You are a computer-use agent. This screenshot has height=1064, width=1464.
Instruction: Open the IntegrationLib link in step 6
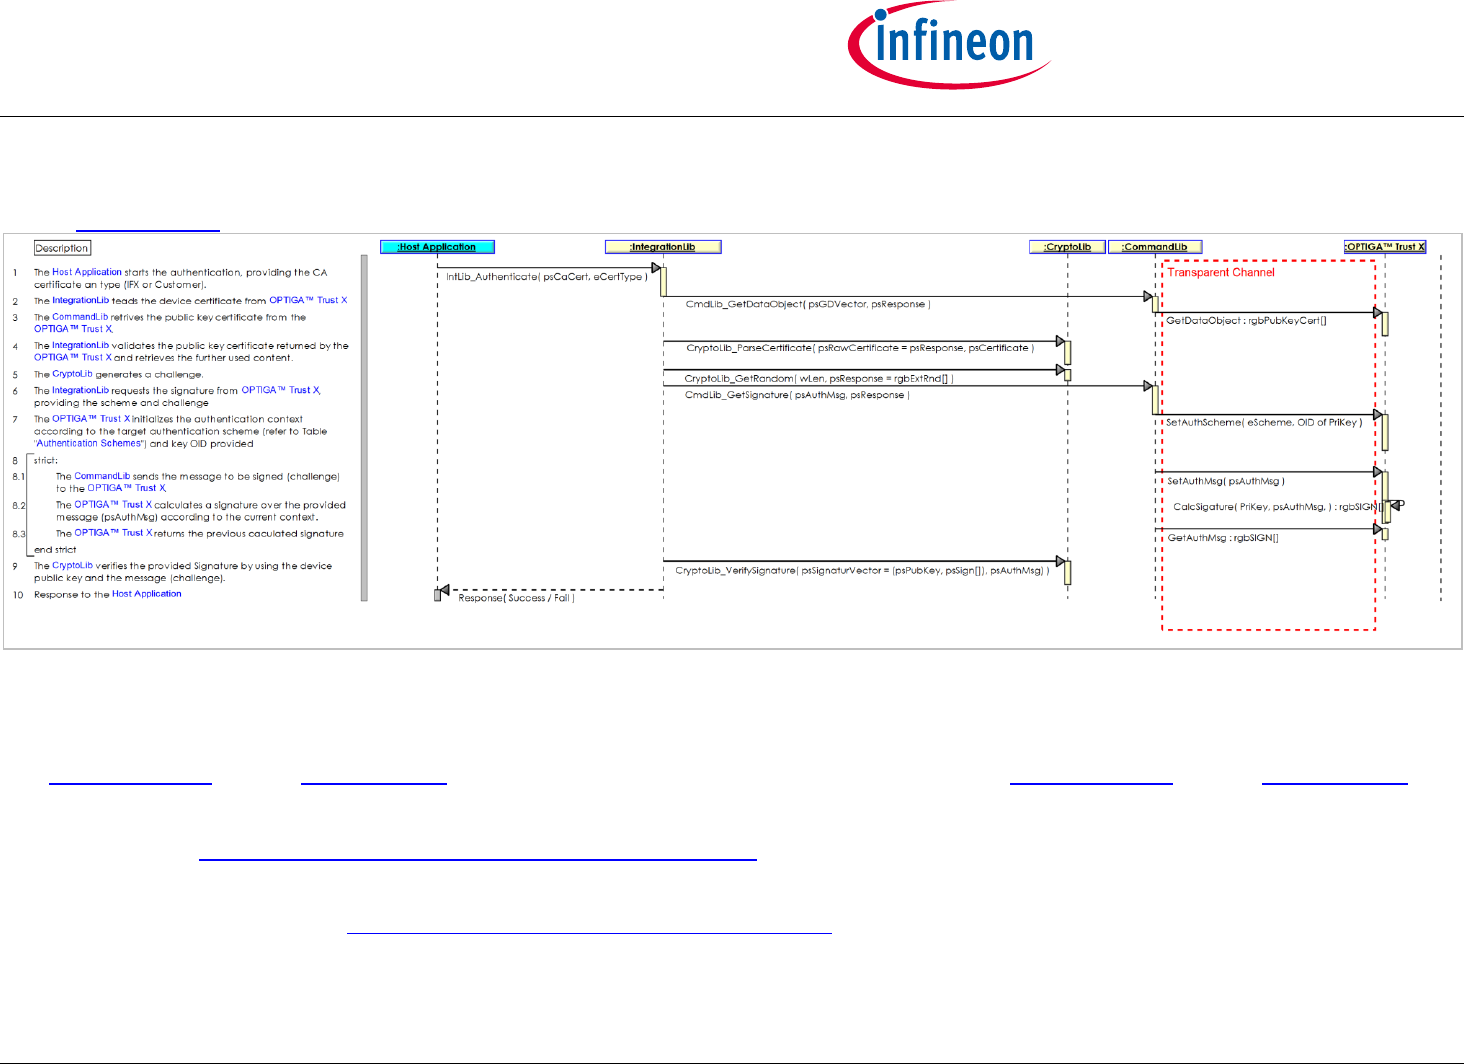click(x=80, y=390)
